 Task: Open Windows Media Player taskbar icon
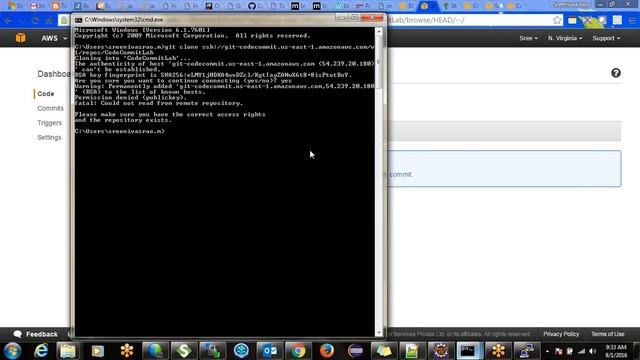point(98,351)
